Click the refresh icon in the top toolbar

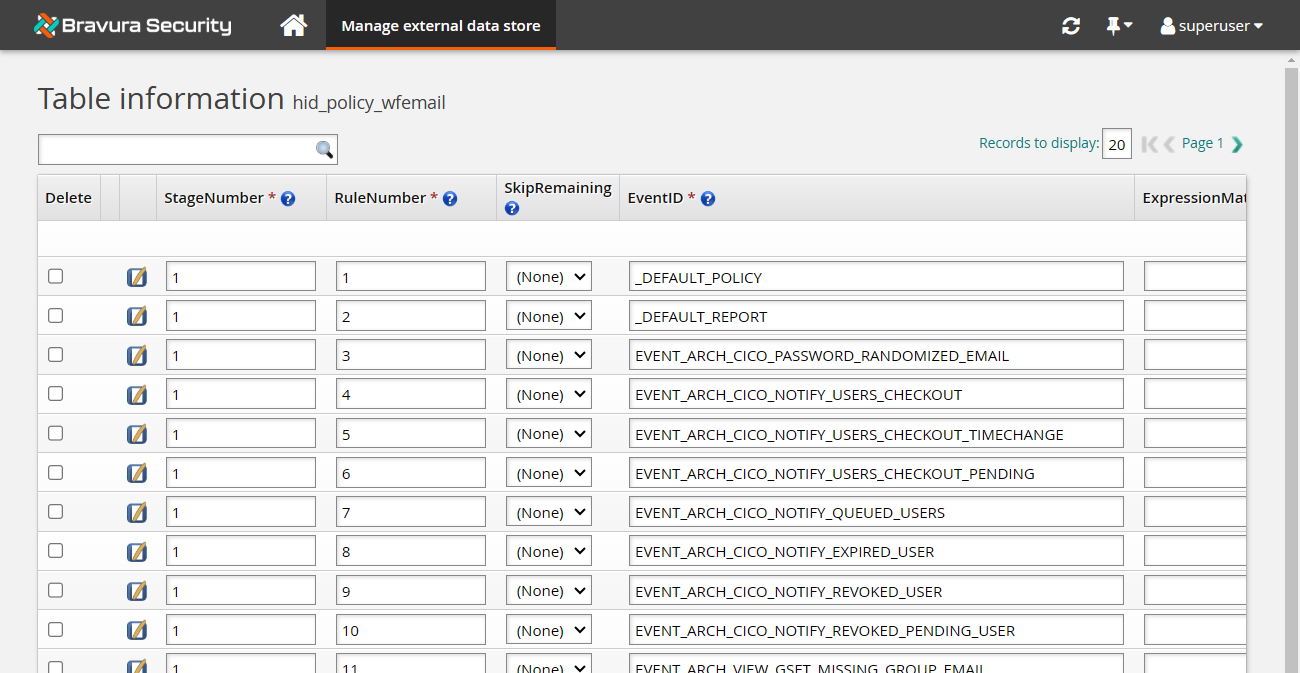point(1070,26)
